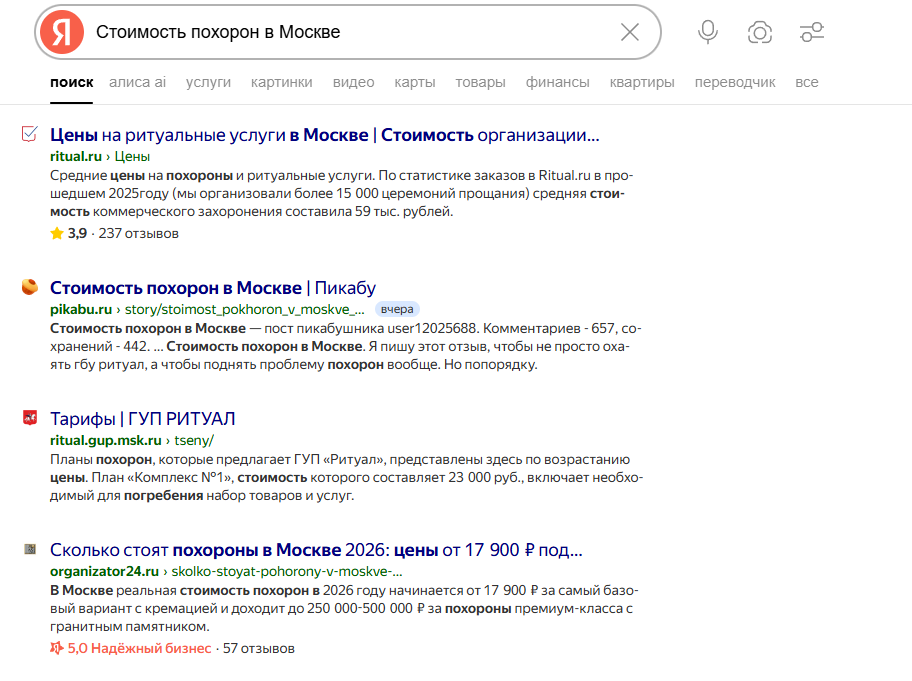Click the 5,0 Надёжный бизнес rating label
912x681 pixels.
coord(139,648)
